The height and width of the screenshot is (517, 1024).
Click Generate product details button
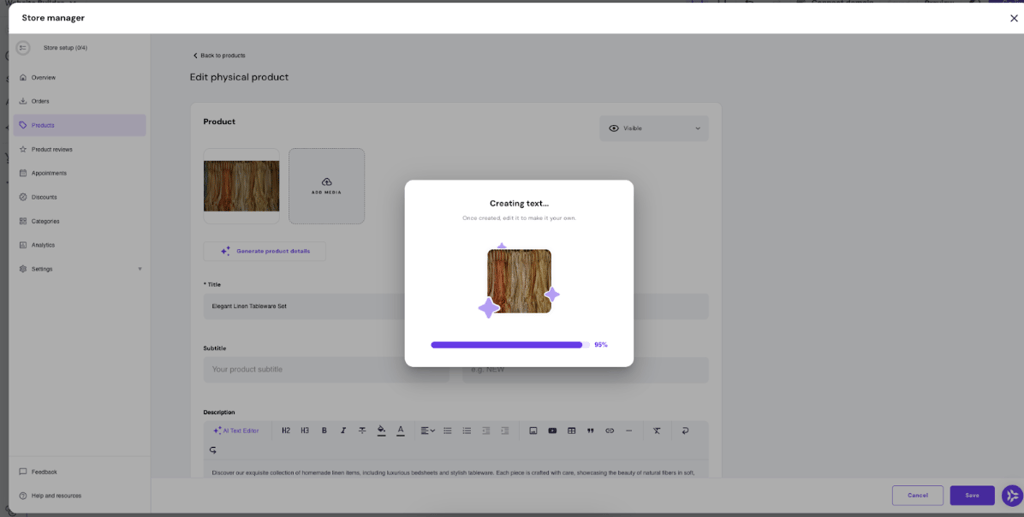[x=264, y=251]
